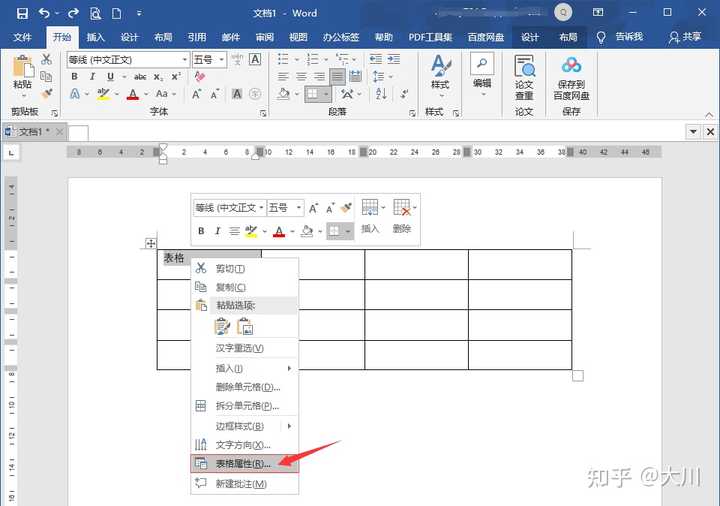Switch to the 插入 ribbon tab
The height and width of the screenshot is (506, 720).
click(96, 37)
